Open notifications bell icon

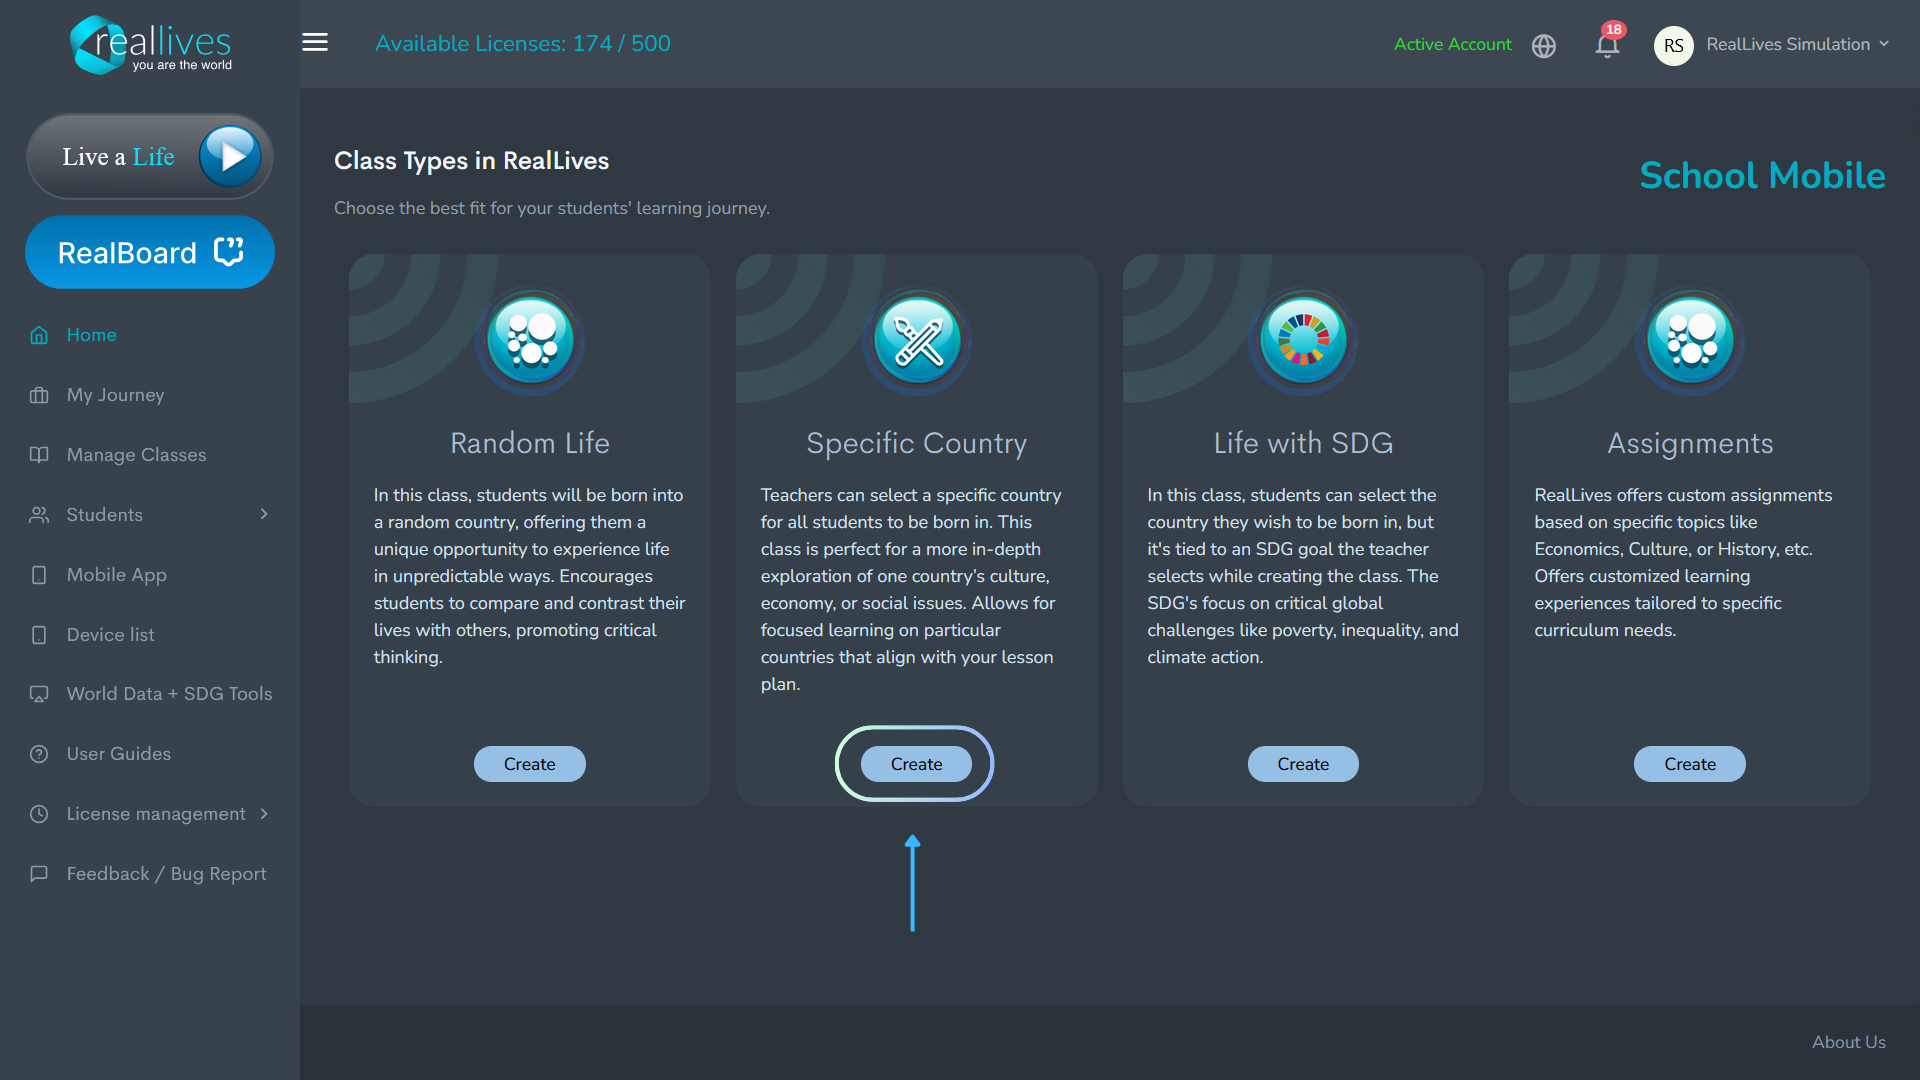tap(1607, 46)
